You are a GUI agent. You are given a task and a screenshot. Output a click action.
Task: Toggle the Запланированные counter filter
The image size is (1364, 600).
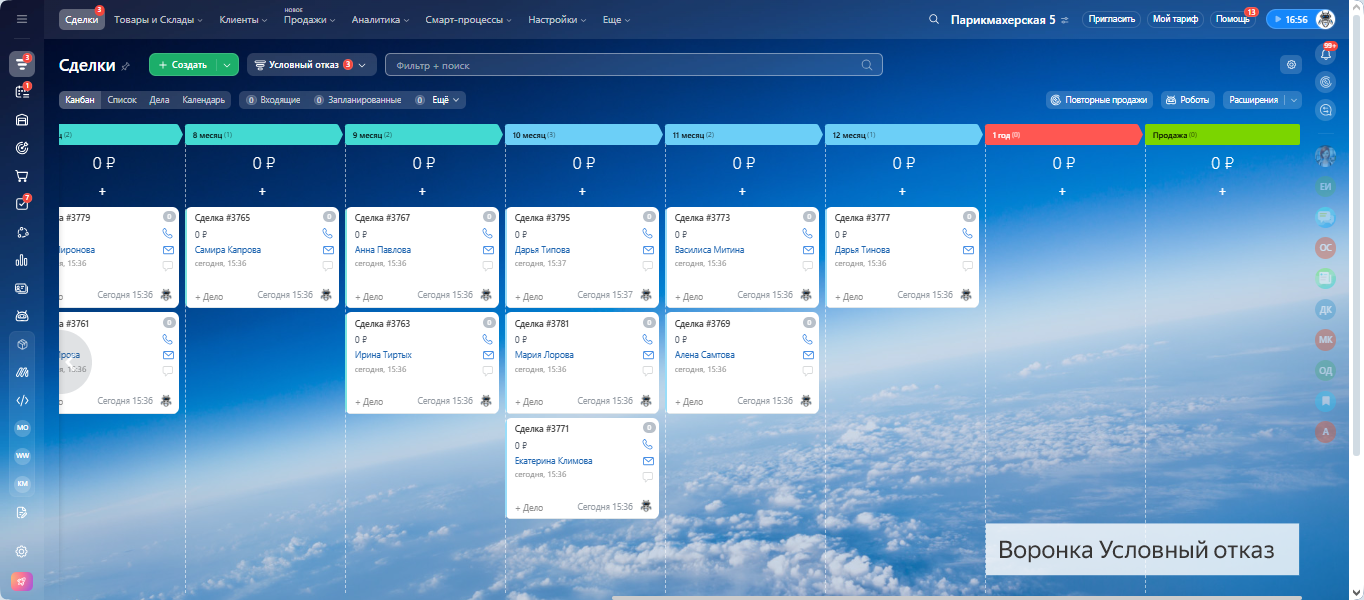357,100
